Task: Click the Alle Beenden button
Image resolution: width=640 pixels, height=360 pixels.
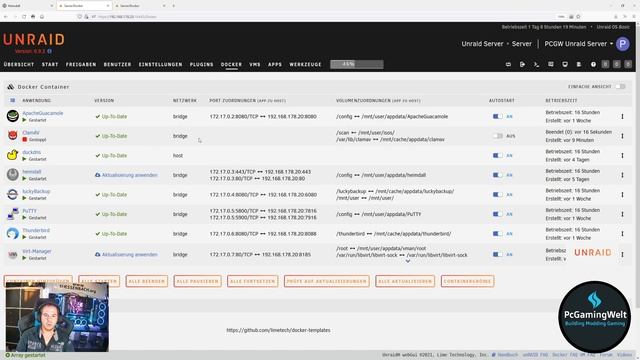Action: pyautogui.click(x=147, y=281)
